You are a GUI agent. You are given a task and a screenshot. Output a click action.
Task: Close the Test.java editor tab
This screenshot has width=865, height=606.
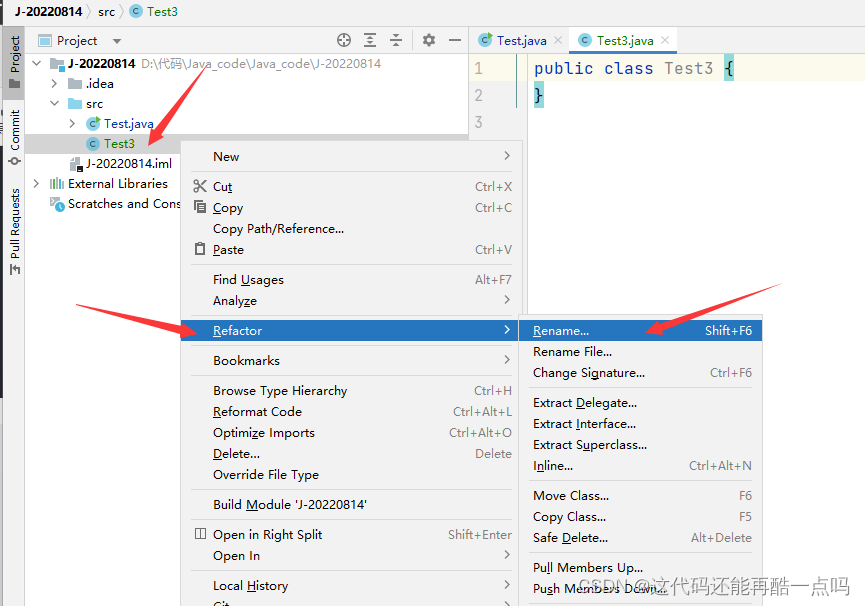[x=558, y=40]
